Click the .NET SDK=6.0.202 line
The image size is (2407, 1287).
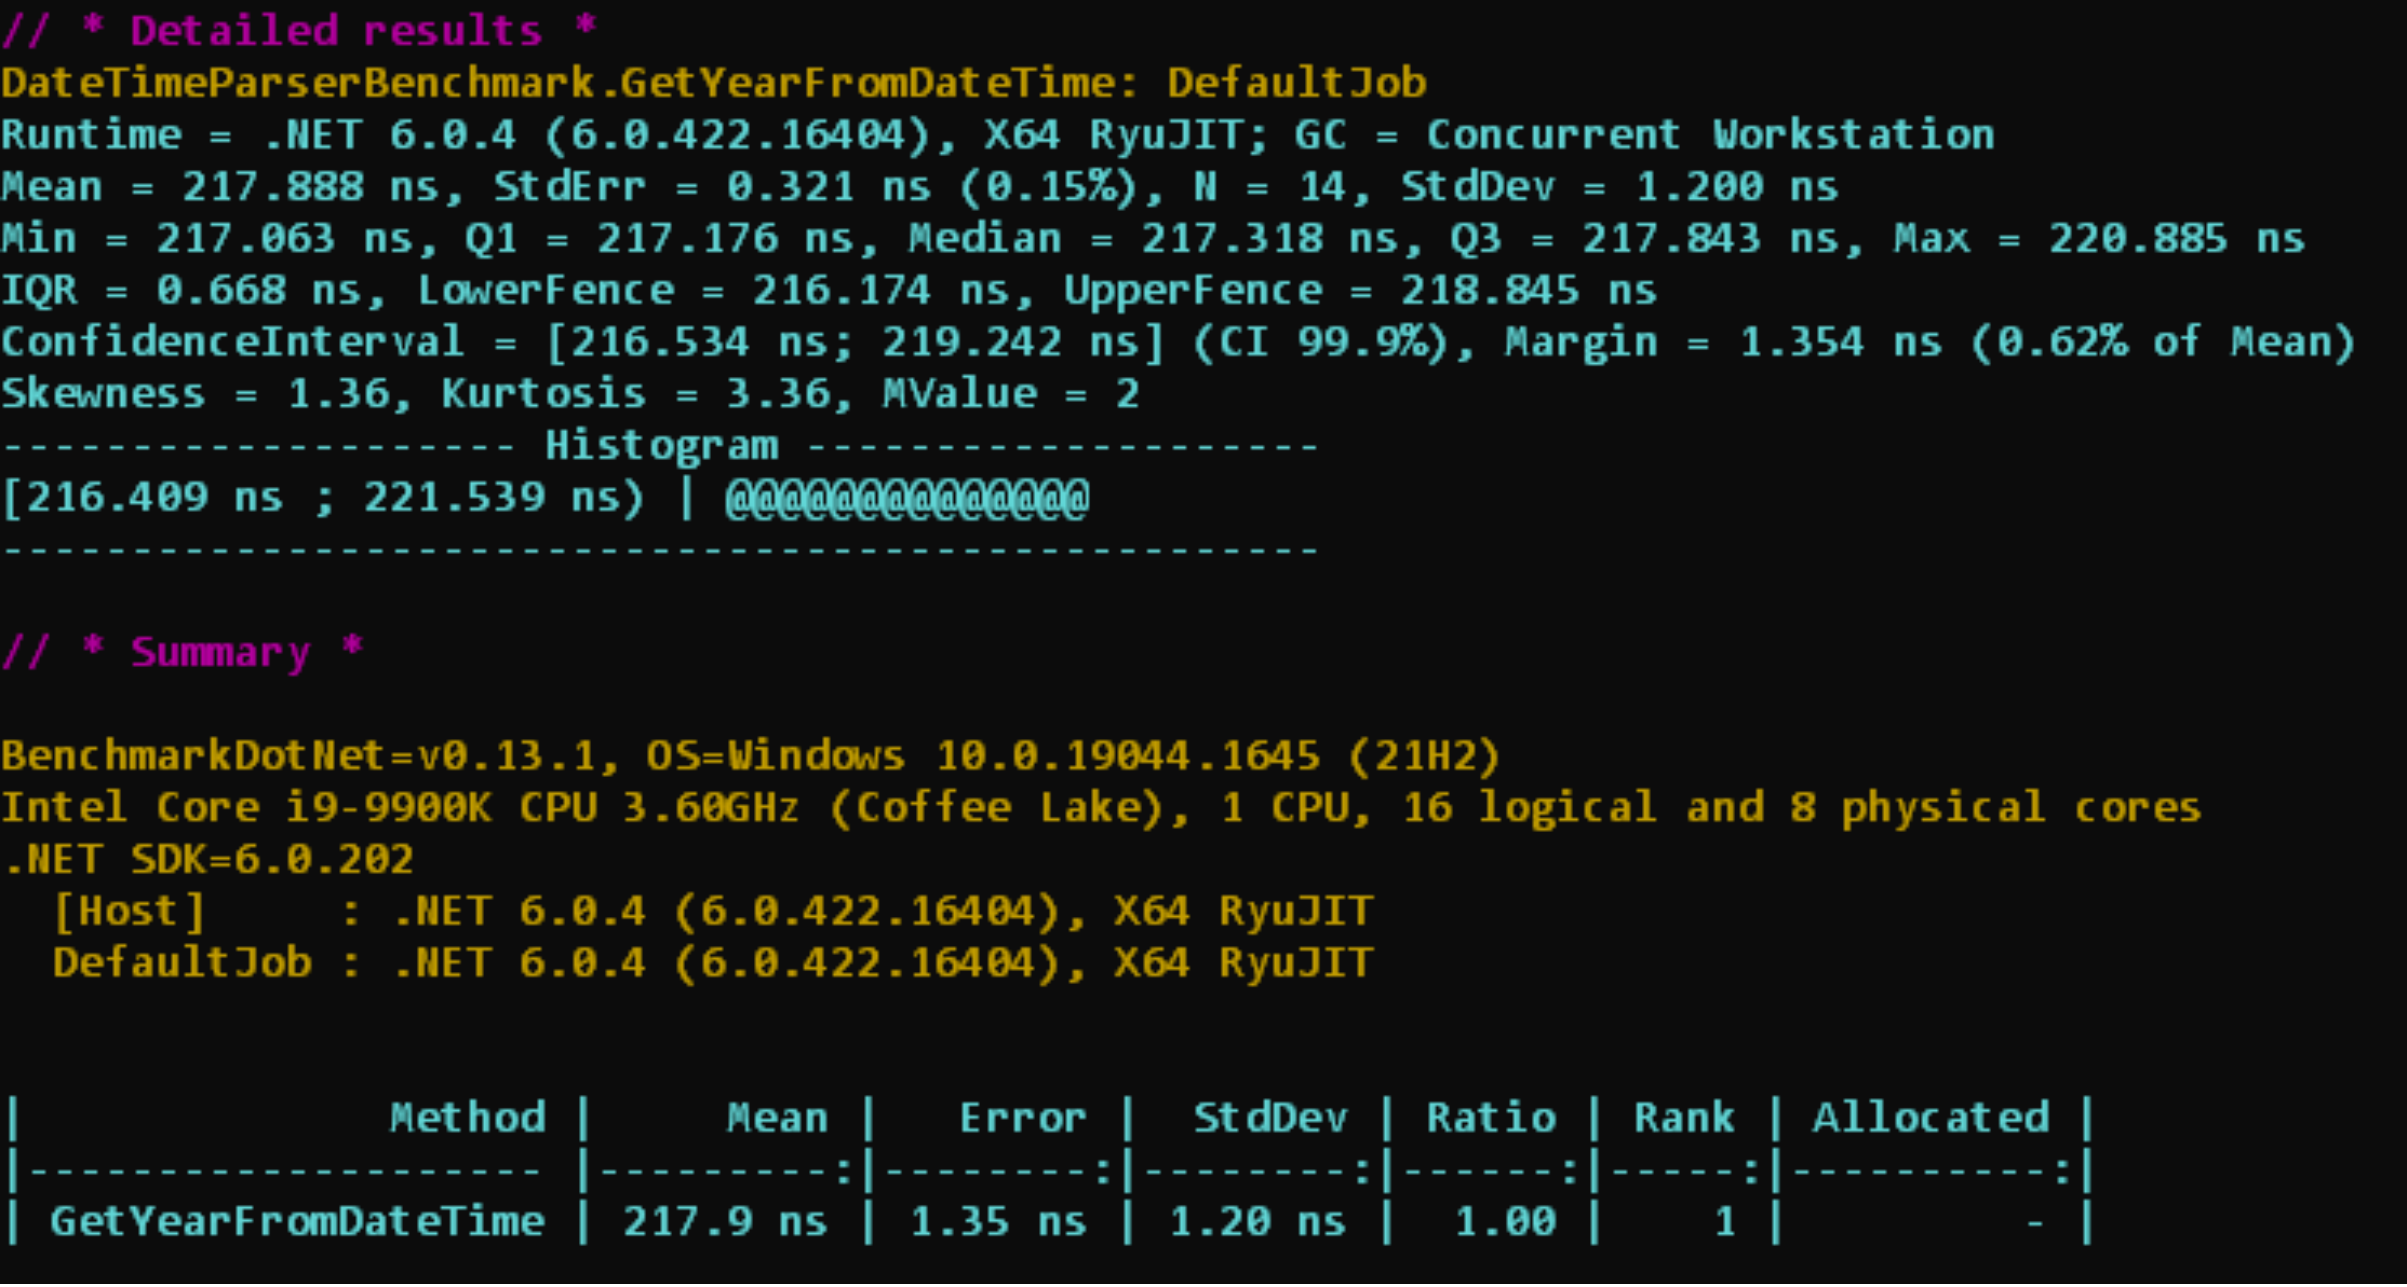coord(208,860)
